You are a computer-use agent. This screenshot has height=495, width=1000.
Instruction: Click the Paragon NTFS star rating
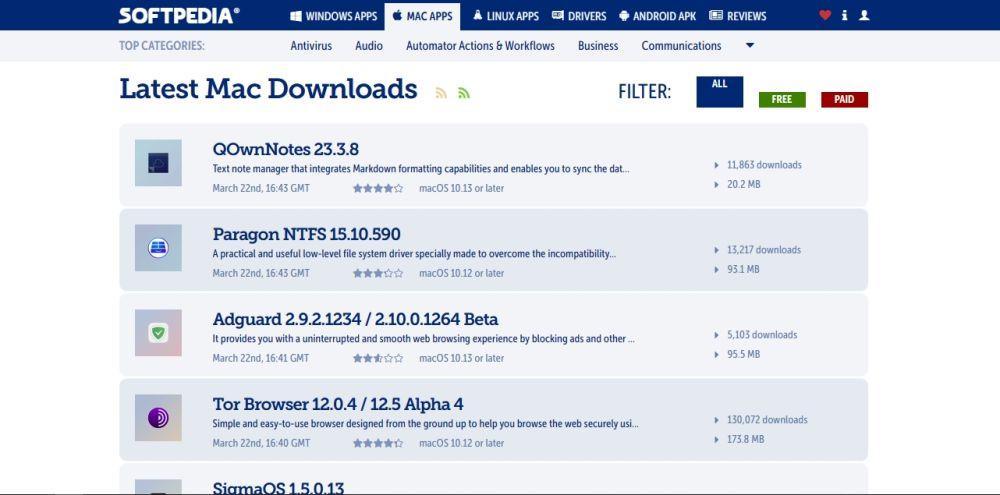tap(378, 273)
